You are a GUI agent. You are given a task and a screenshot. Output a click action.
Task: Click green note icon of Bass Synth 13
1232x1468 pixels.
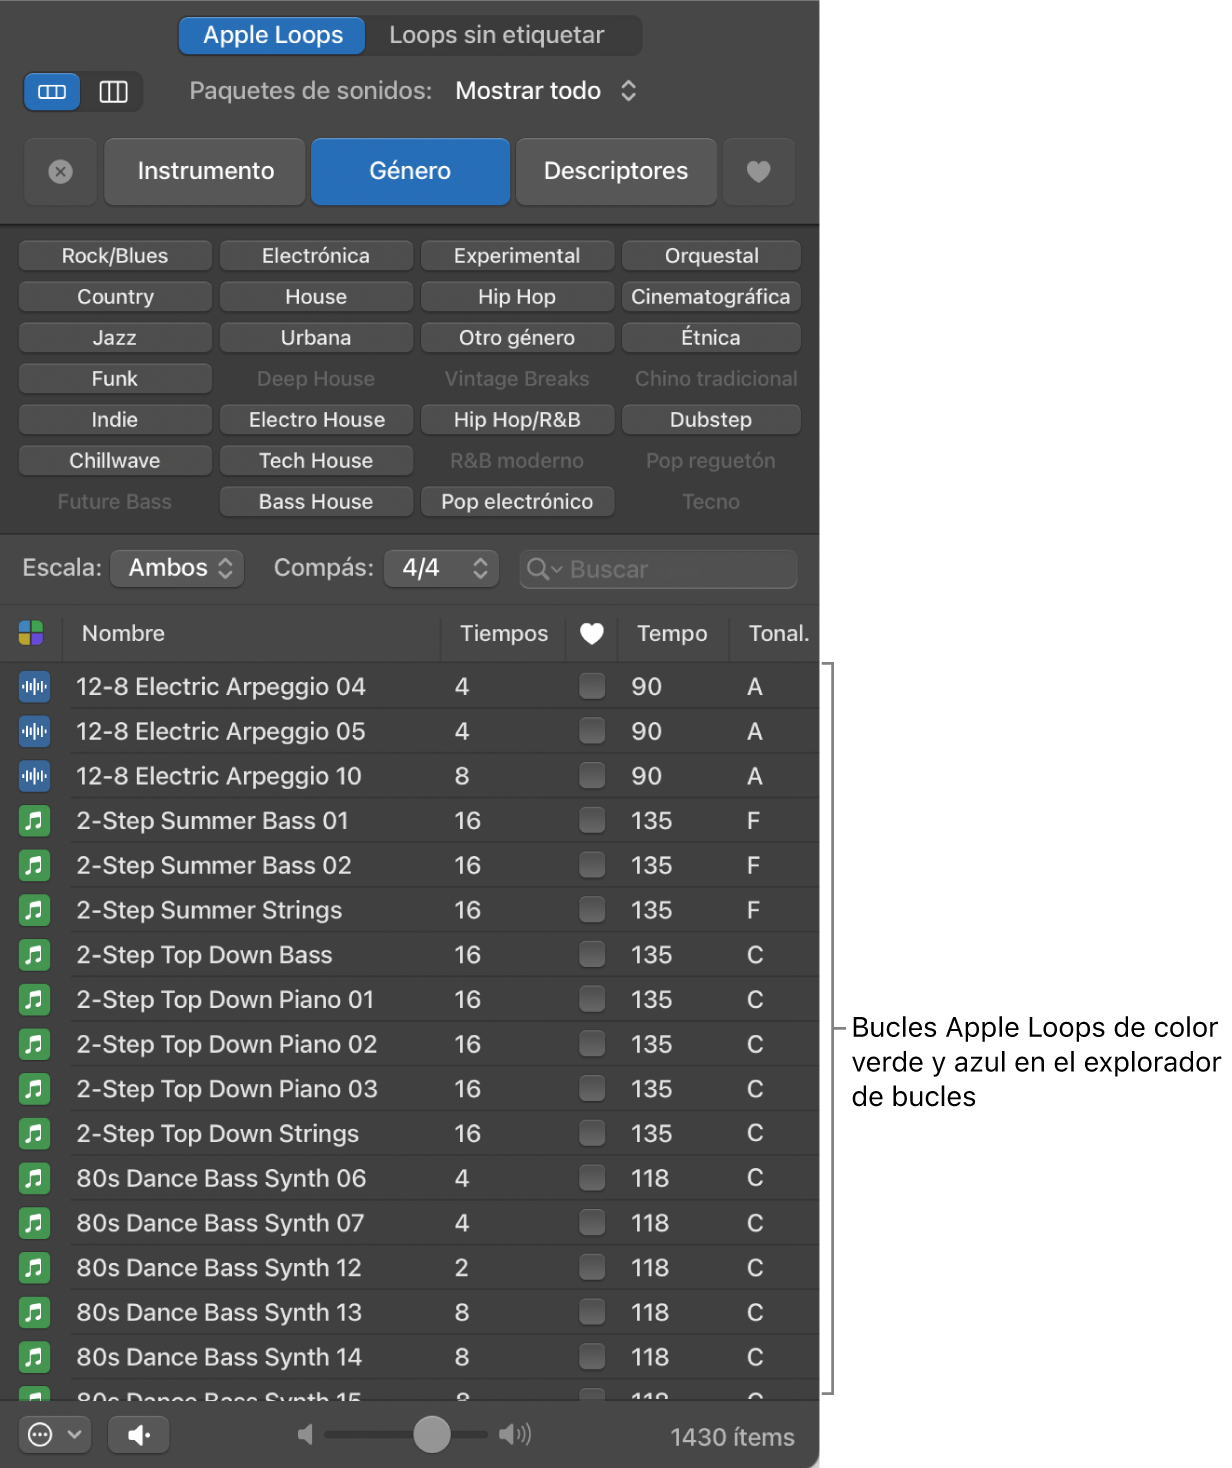pyautogui.click(x=35, y=1312)
